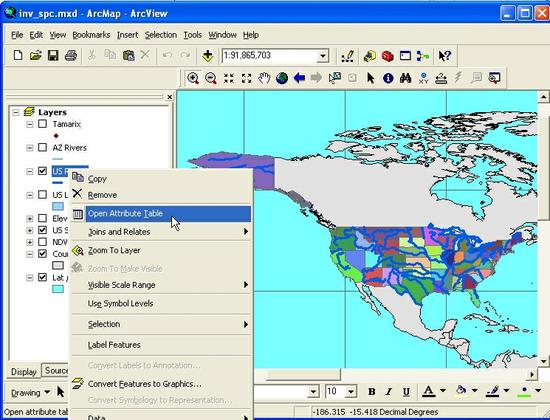Select the Pan hand tool
Viewport: 550px width, 420px height.
tap(264, 78)
